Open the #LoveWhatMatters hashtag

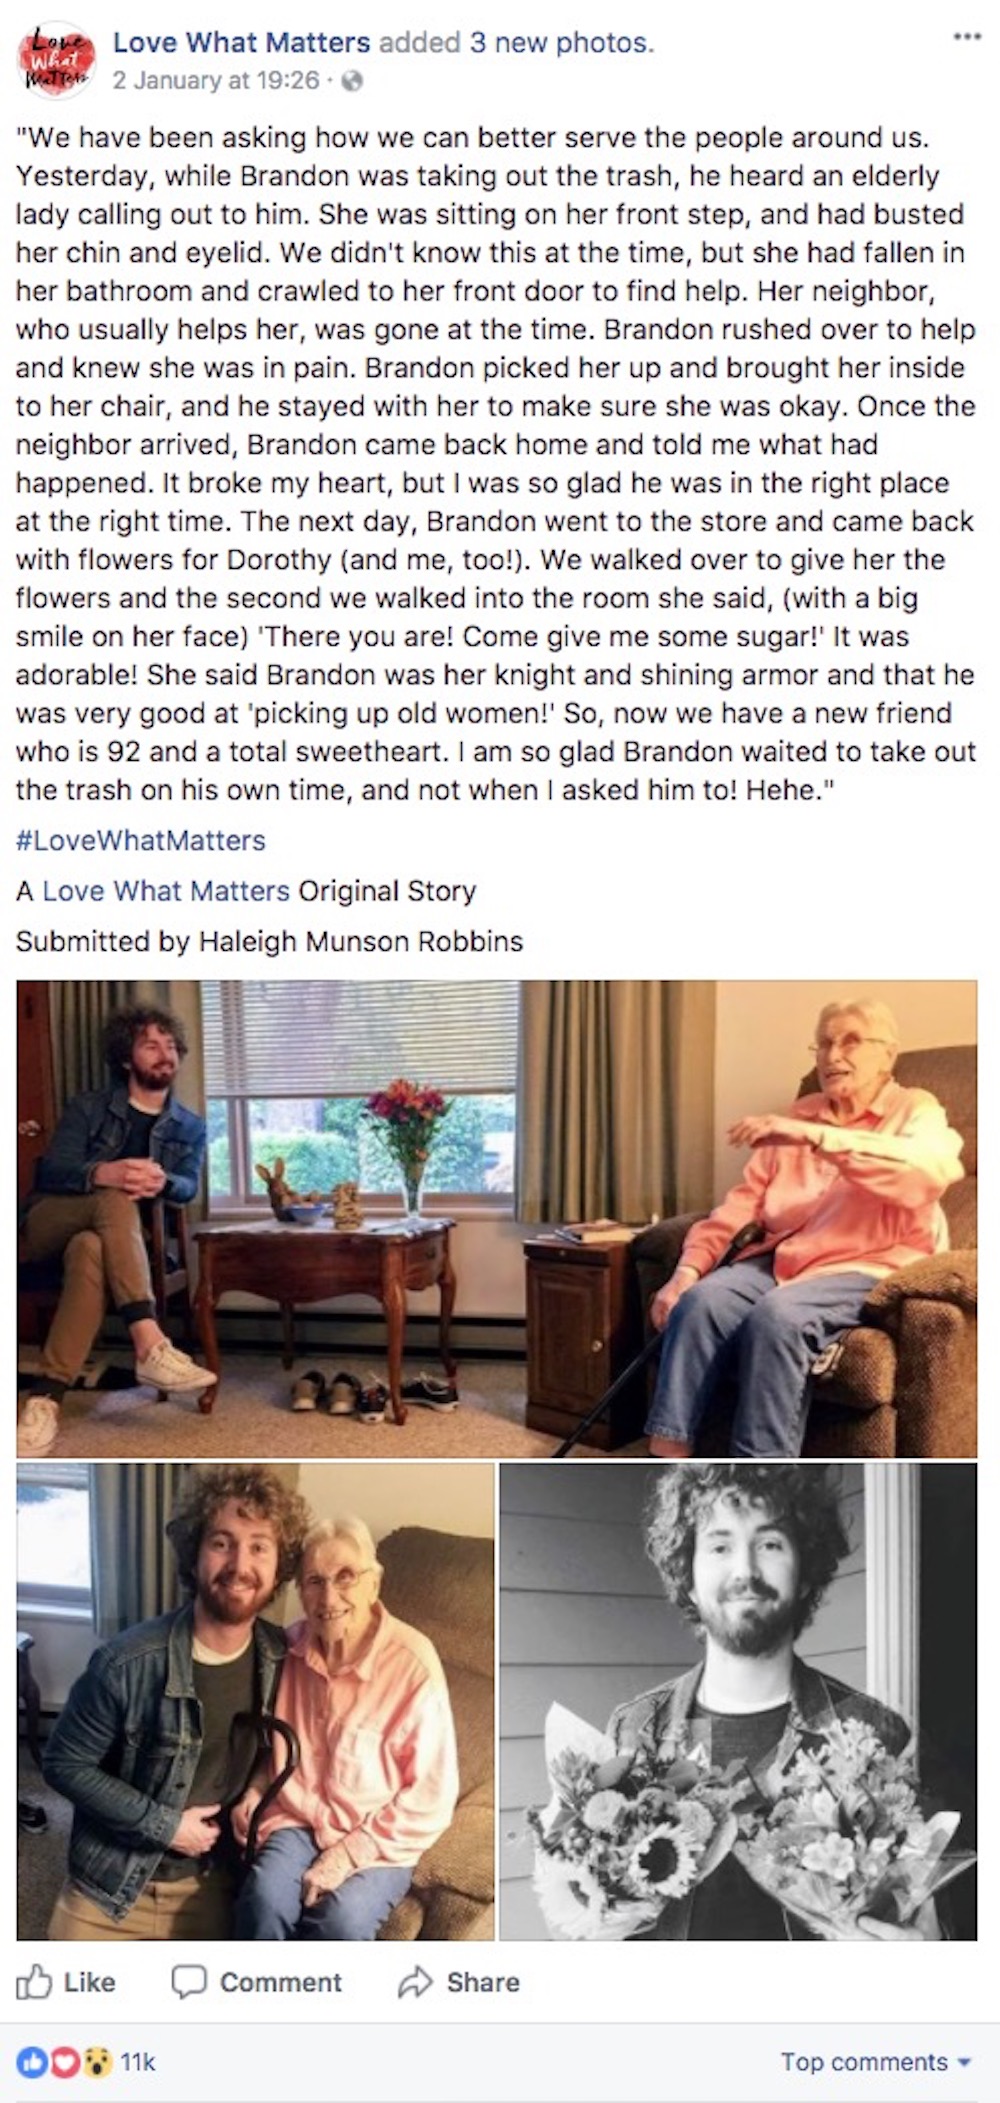tap(140, 840)
